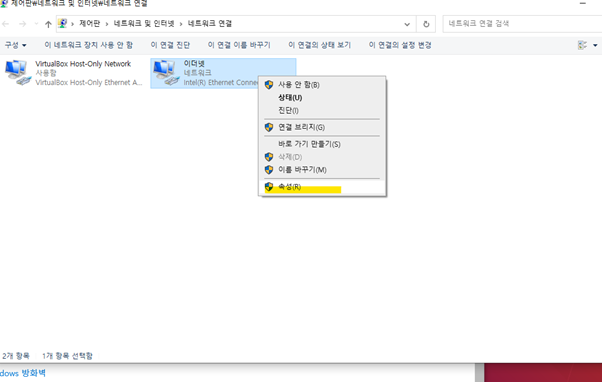602x382 pixels.
Task: Click 이 연결의 설정 변경 toolbar button
Action: 400,45
